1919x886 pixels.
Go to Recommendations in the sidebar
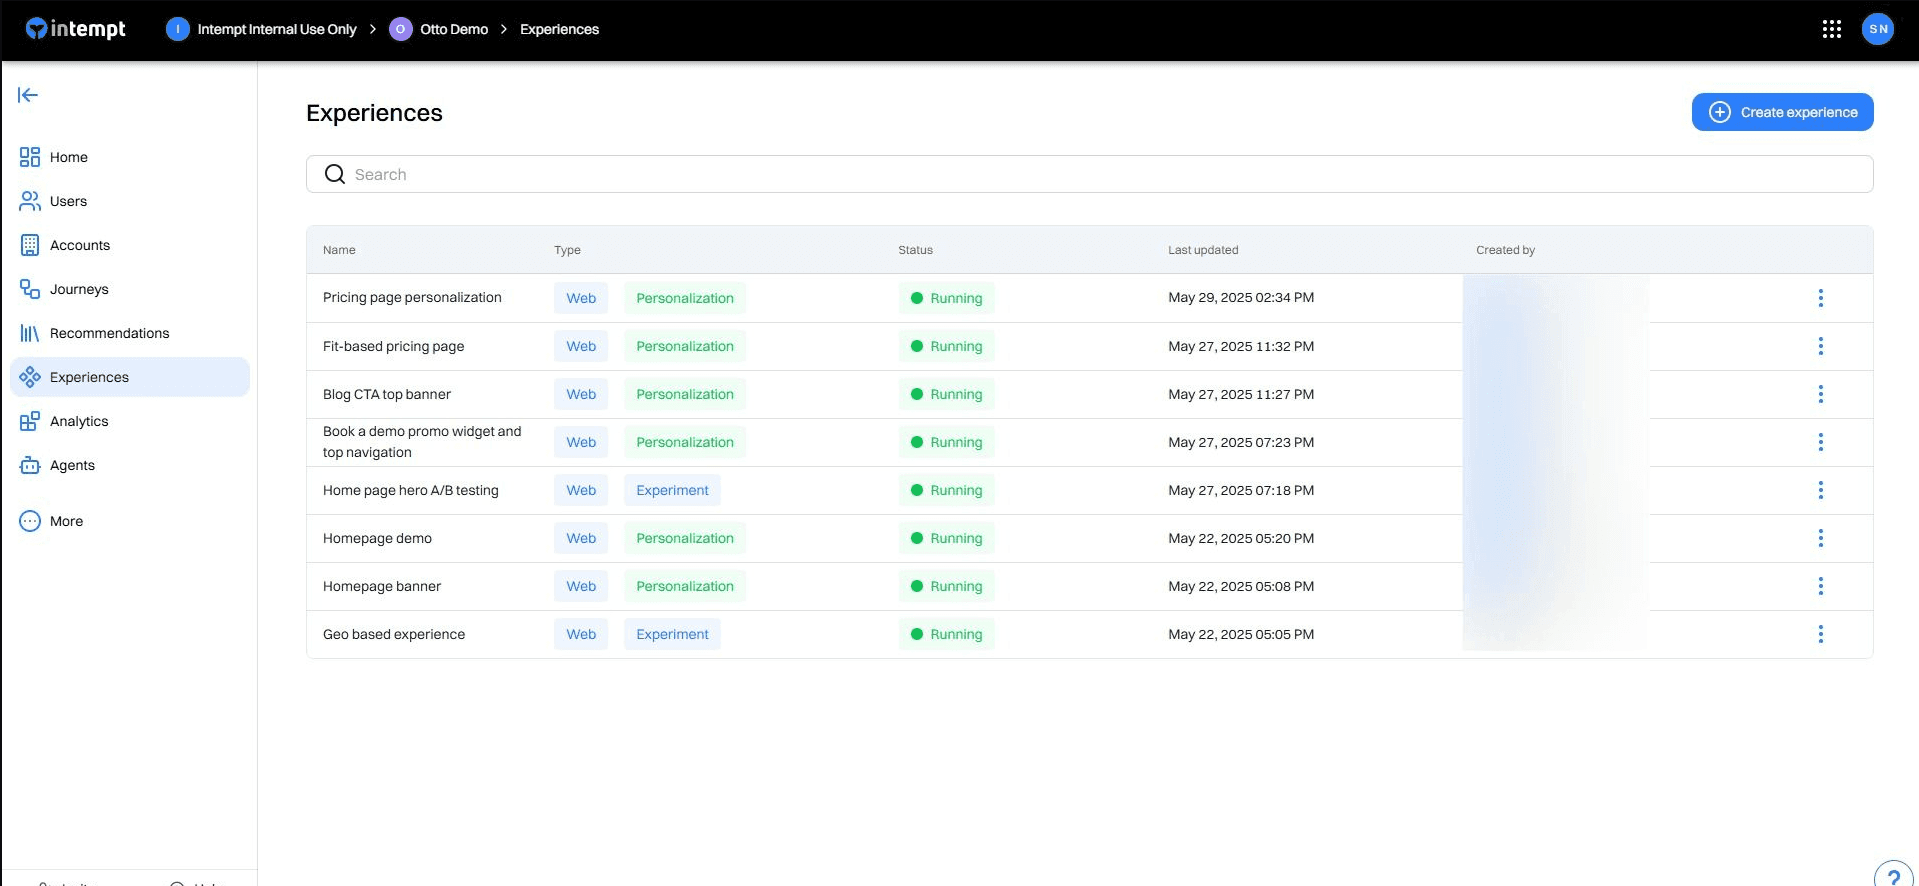click(x=109, y=333)
